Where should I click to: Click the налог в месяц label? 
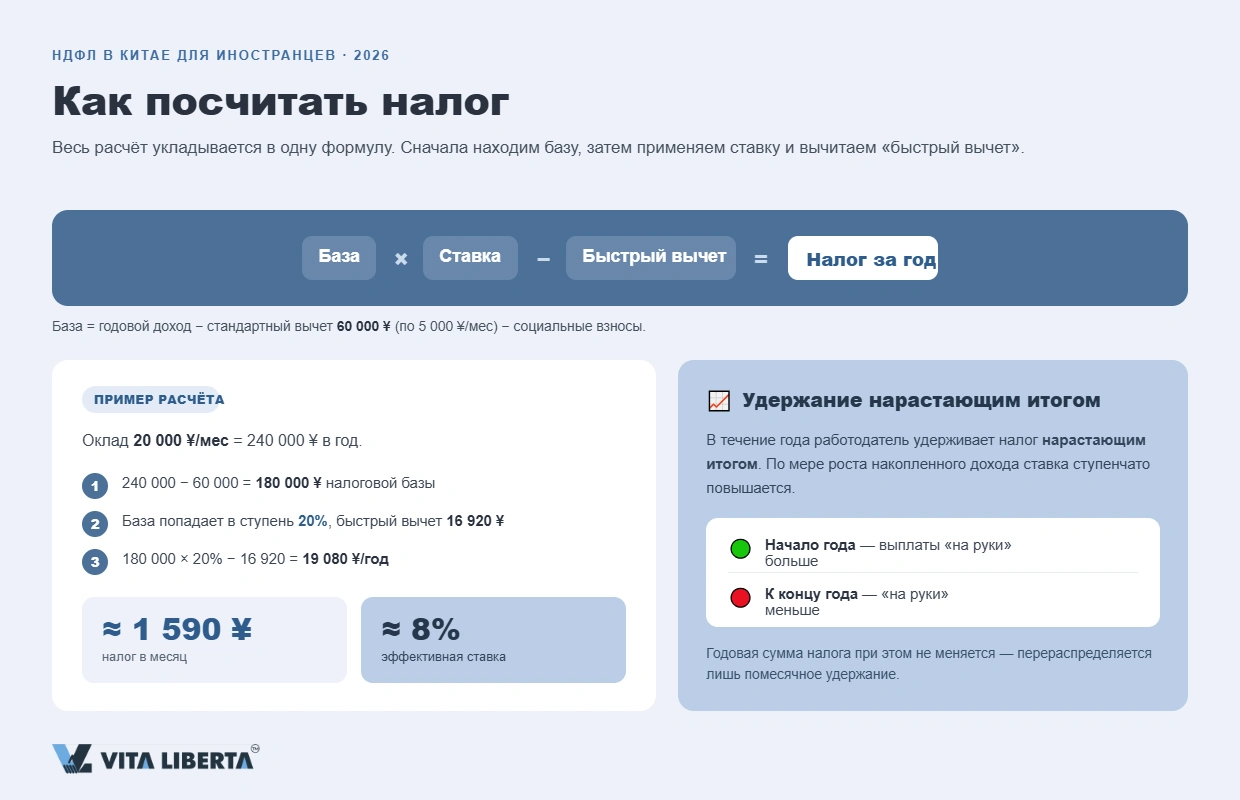coord(144,657)
